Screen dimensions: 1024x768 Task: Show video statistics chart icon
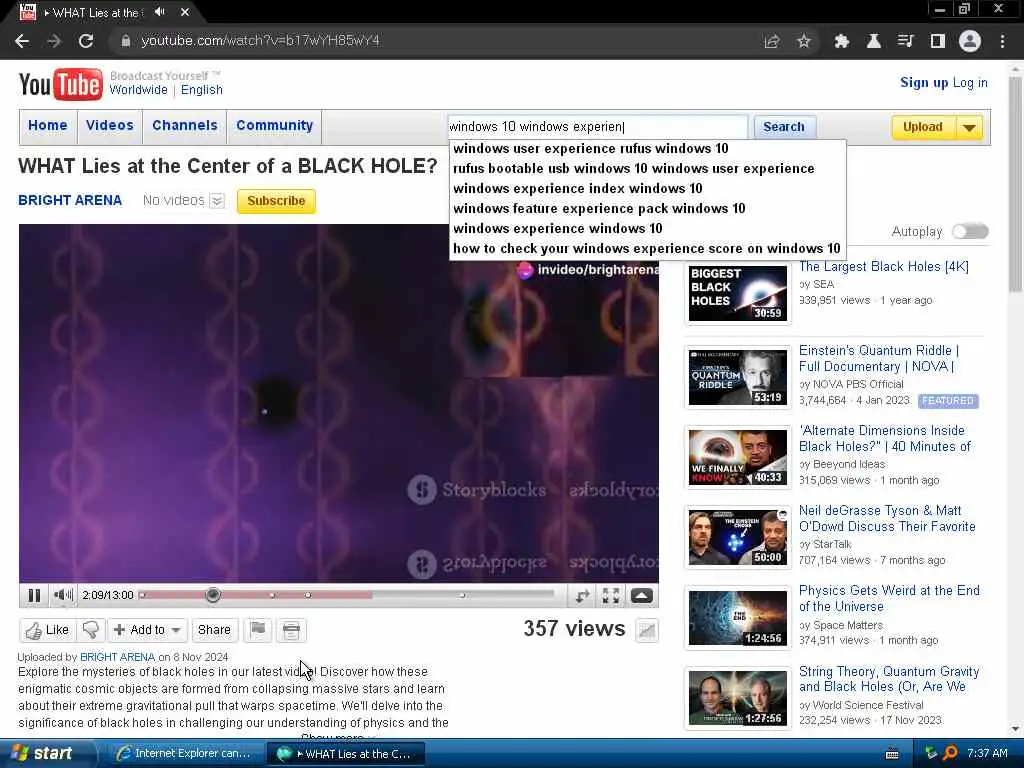[x=647, y=630]
